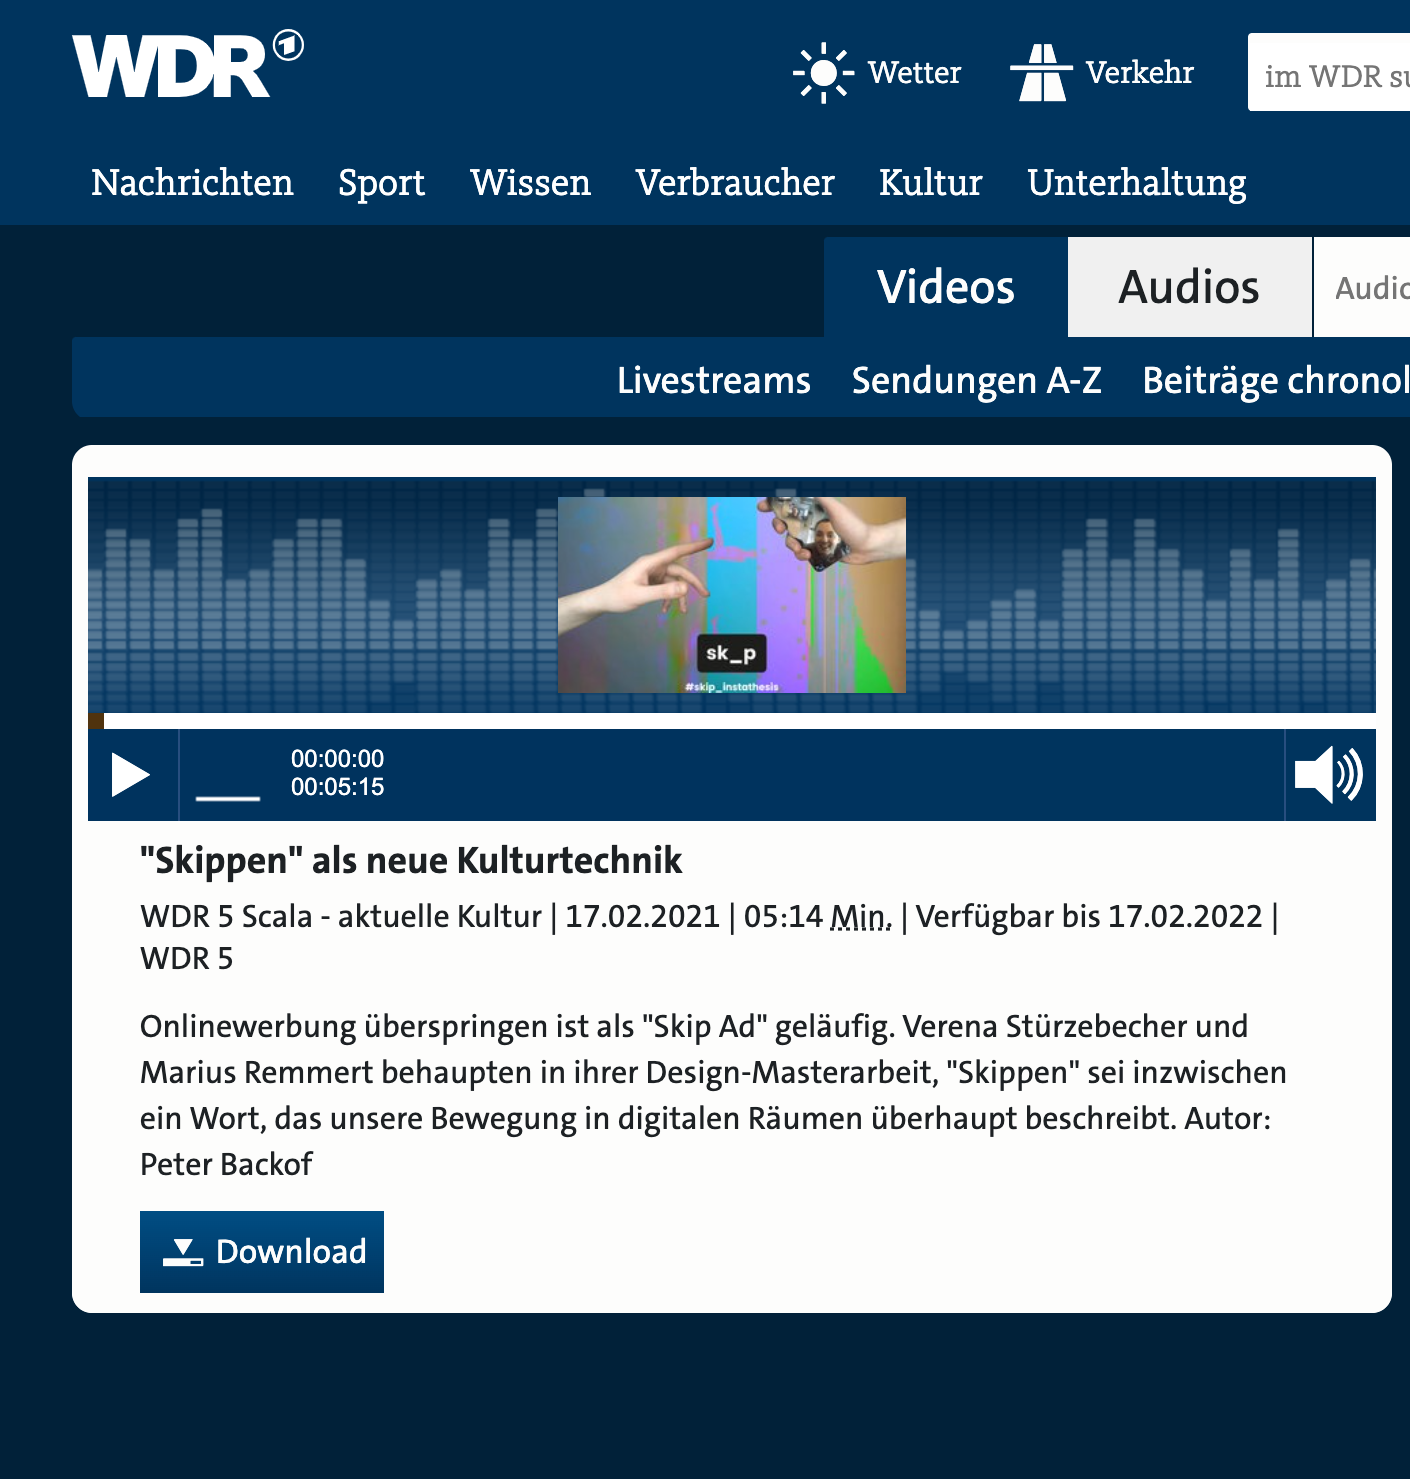Play the audio clip
This screenshot has height=1479, width=1410.
tap(131, 775)
